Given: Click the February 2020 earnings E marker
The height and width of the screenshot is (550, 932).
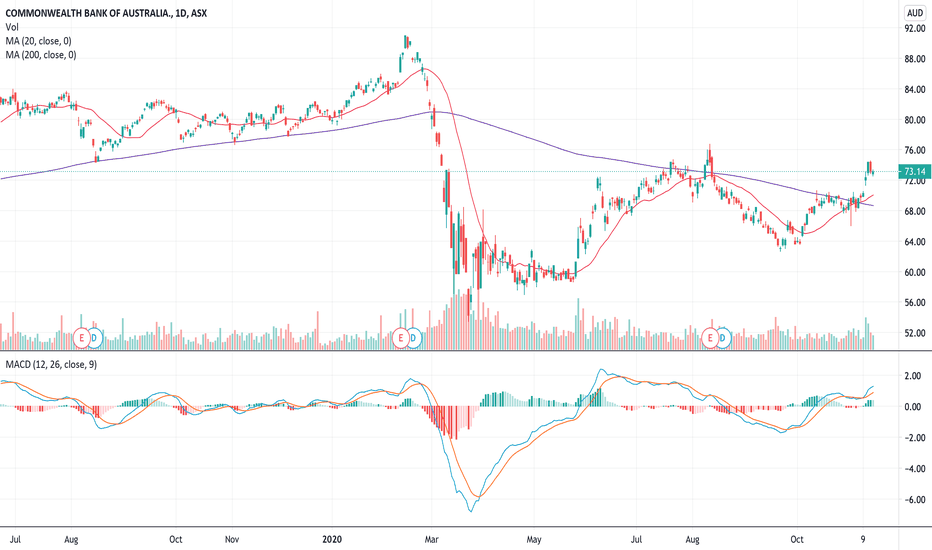Looking at the screenshot, I should [401, 338].
